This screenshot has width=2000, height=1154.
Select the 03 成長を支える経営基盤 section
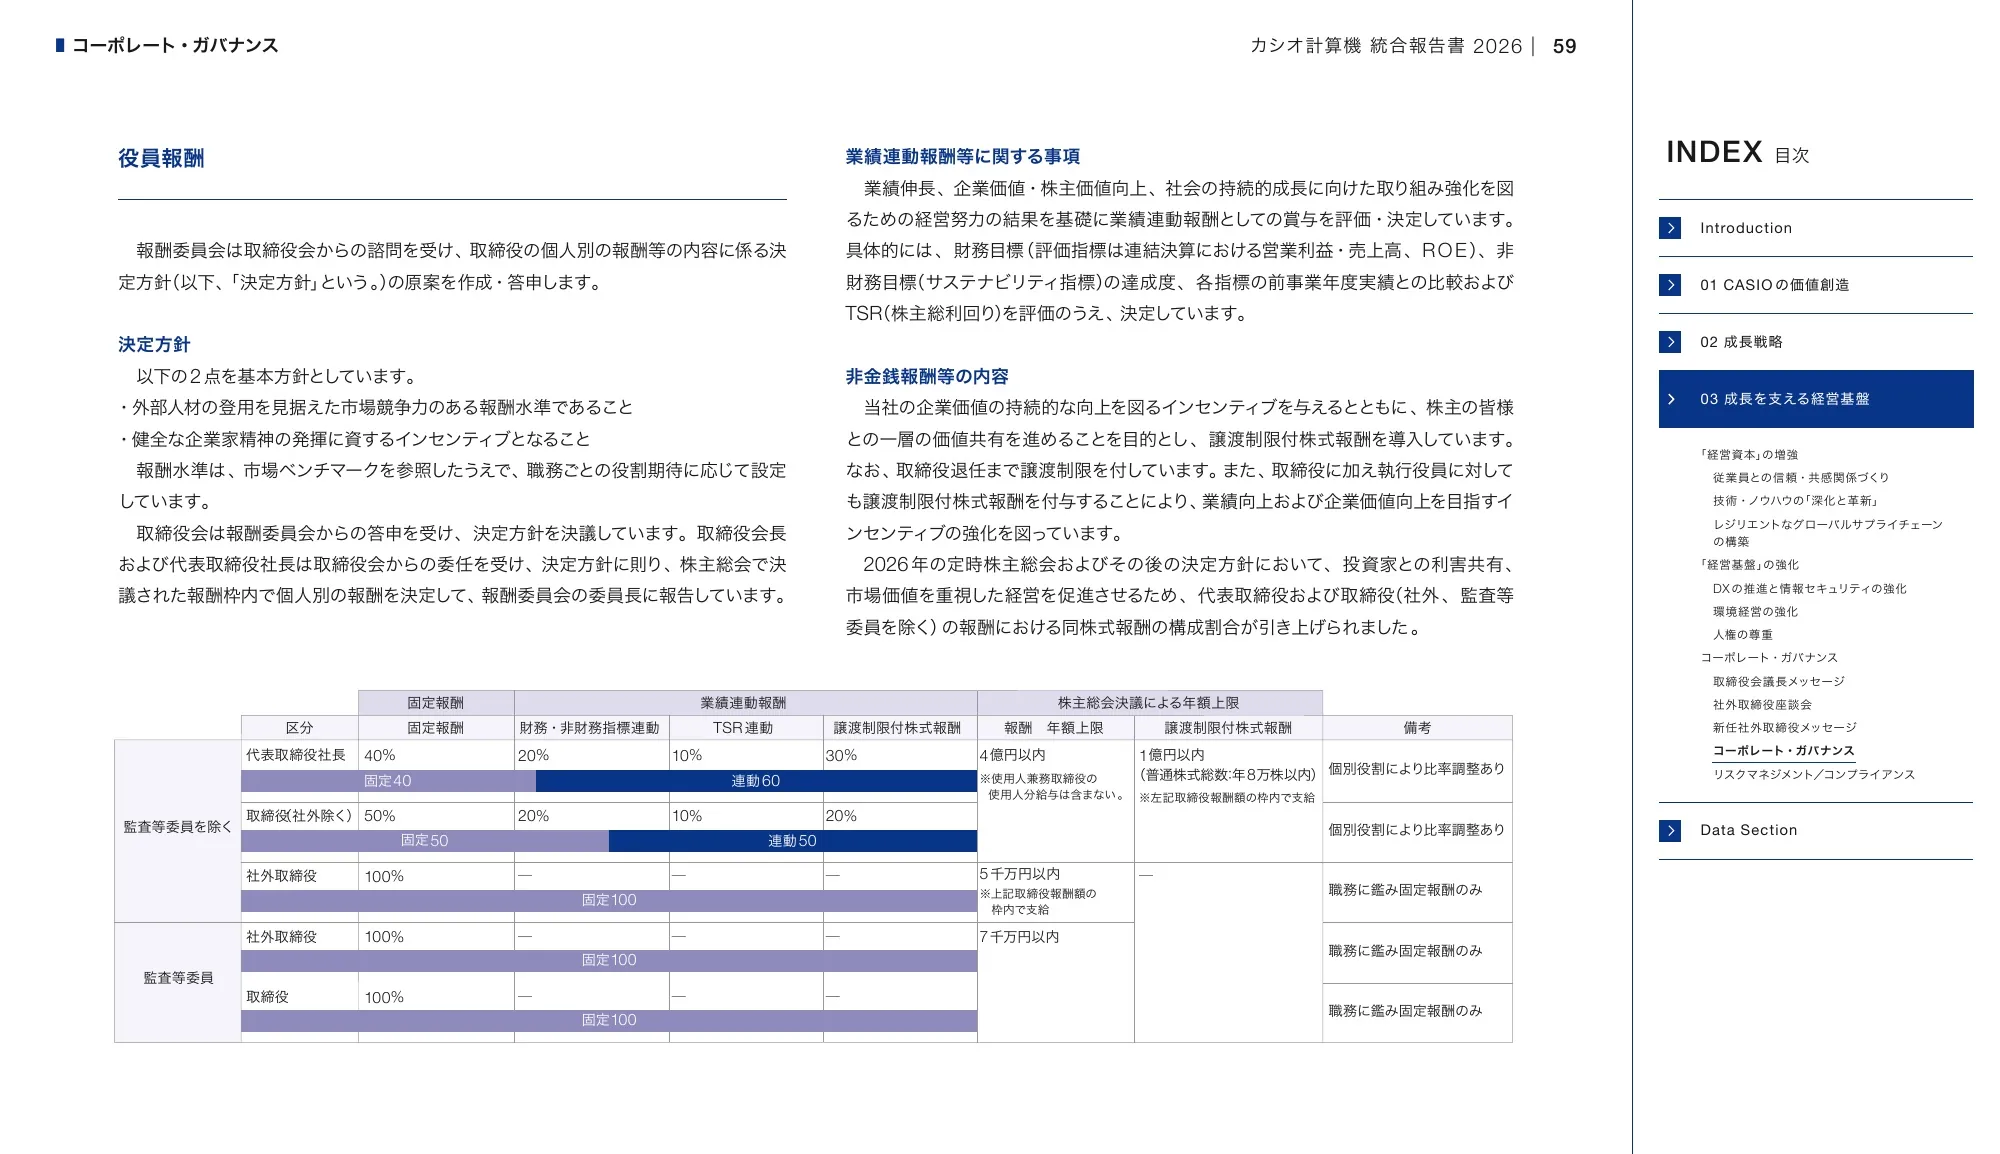pyautogui.click(x=1816, y=399)
